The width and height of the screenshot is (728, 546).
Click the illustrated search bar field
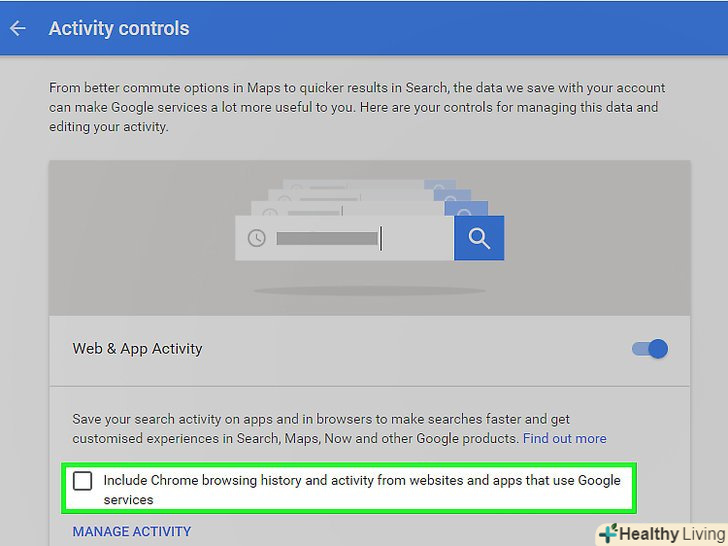(344, 238)
